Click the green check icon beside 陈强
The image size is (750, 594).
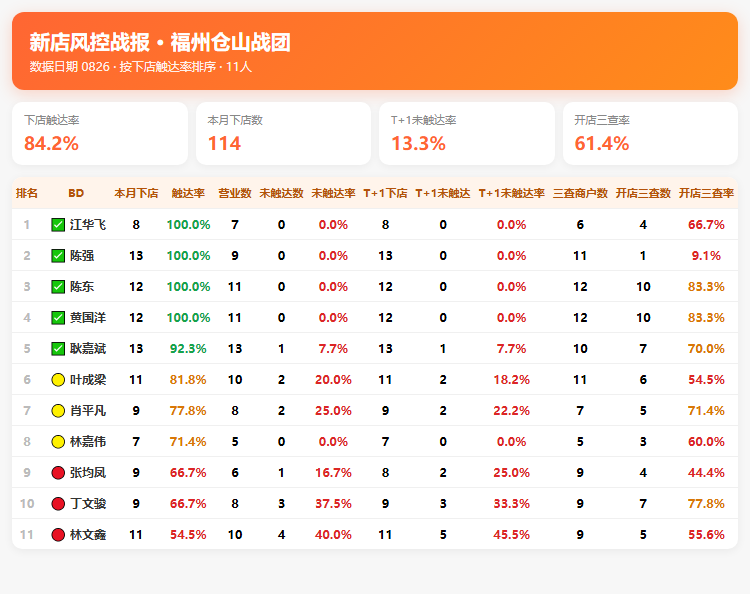58,255
